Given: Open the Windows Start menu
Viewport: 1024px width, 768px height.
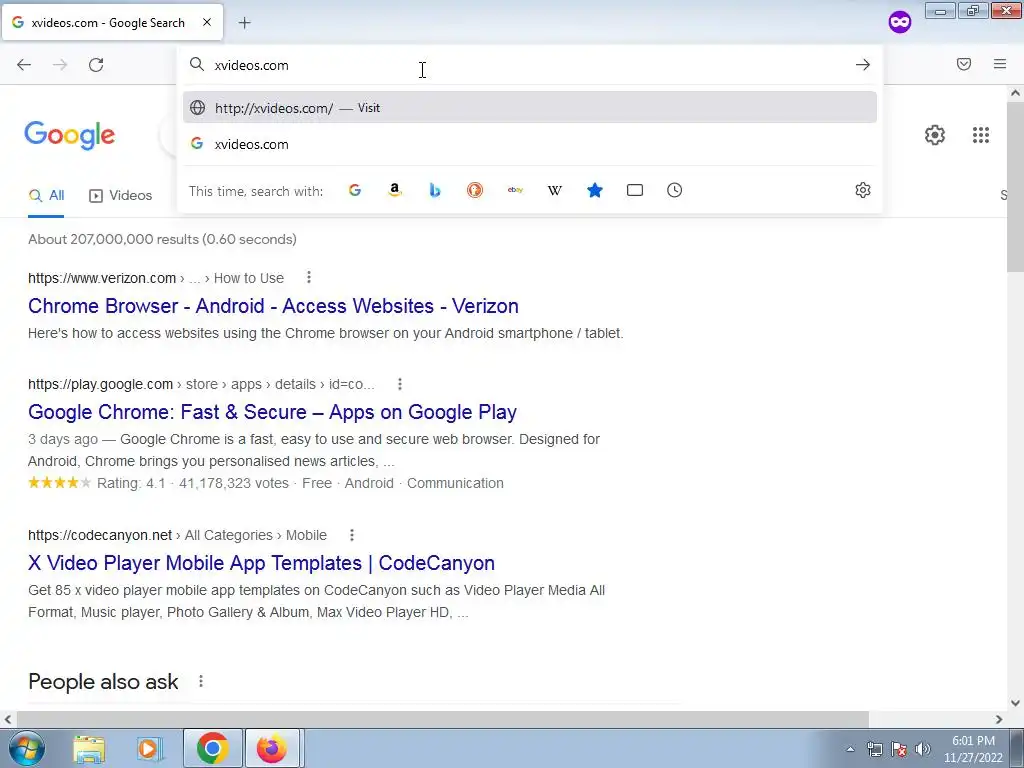Looking at the screenshot, I should coord(27,748).
